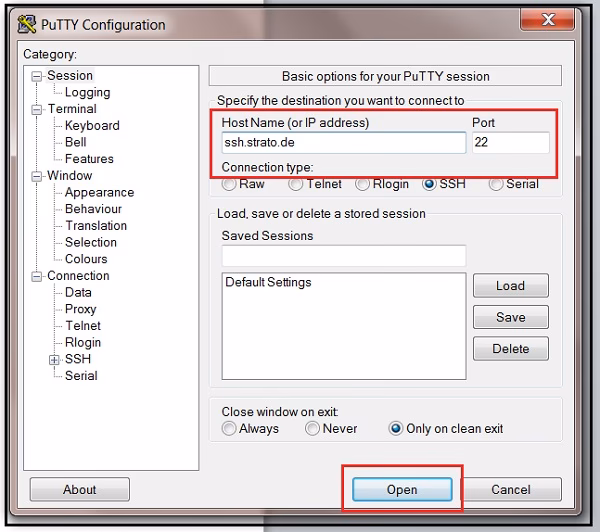
Task: Open the Colours settings category
Action: point(86,259)
